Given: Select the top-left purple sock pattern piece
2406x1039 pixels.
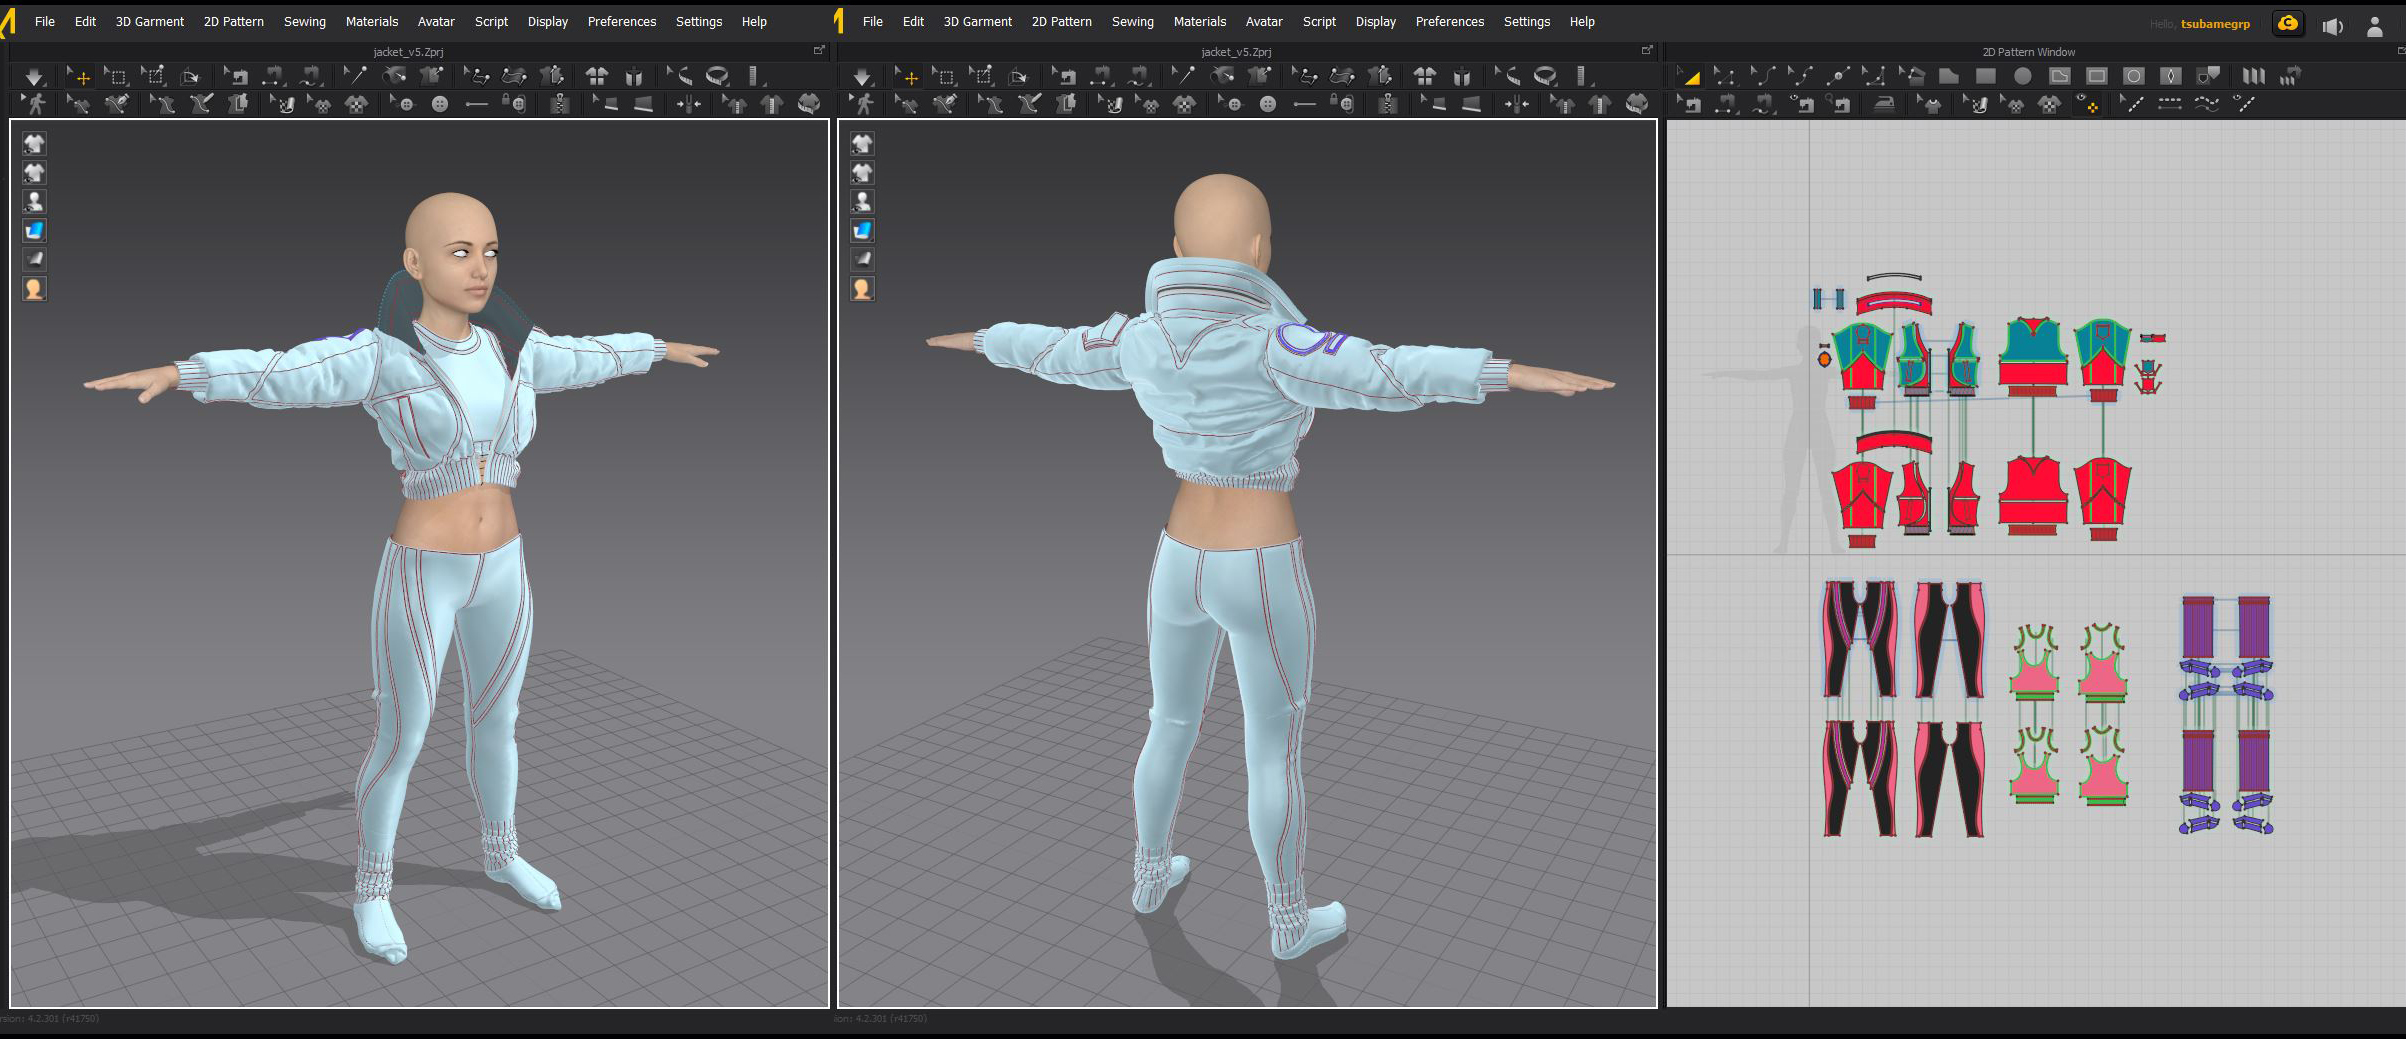Looking at the screenshot, I should pyautogui.click(x=2197, y=627).
